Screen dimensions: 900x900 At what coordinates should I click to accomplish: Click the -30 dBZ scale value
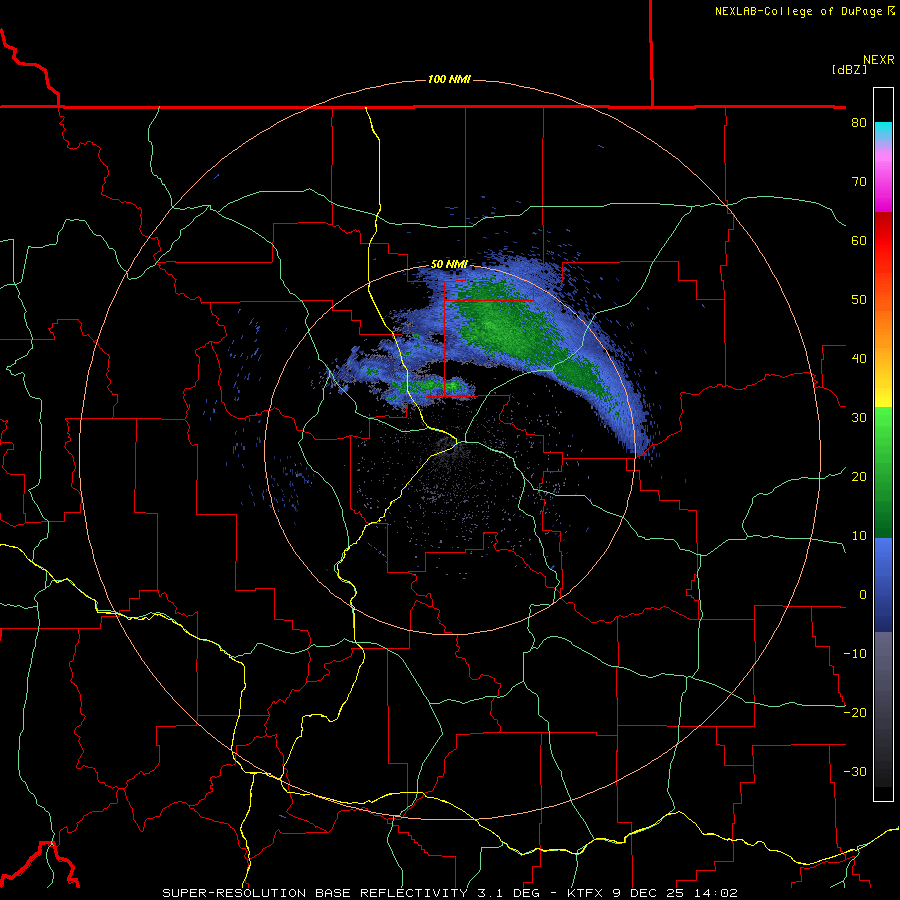(855, 772)
